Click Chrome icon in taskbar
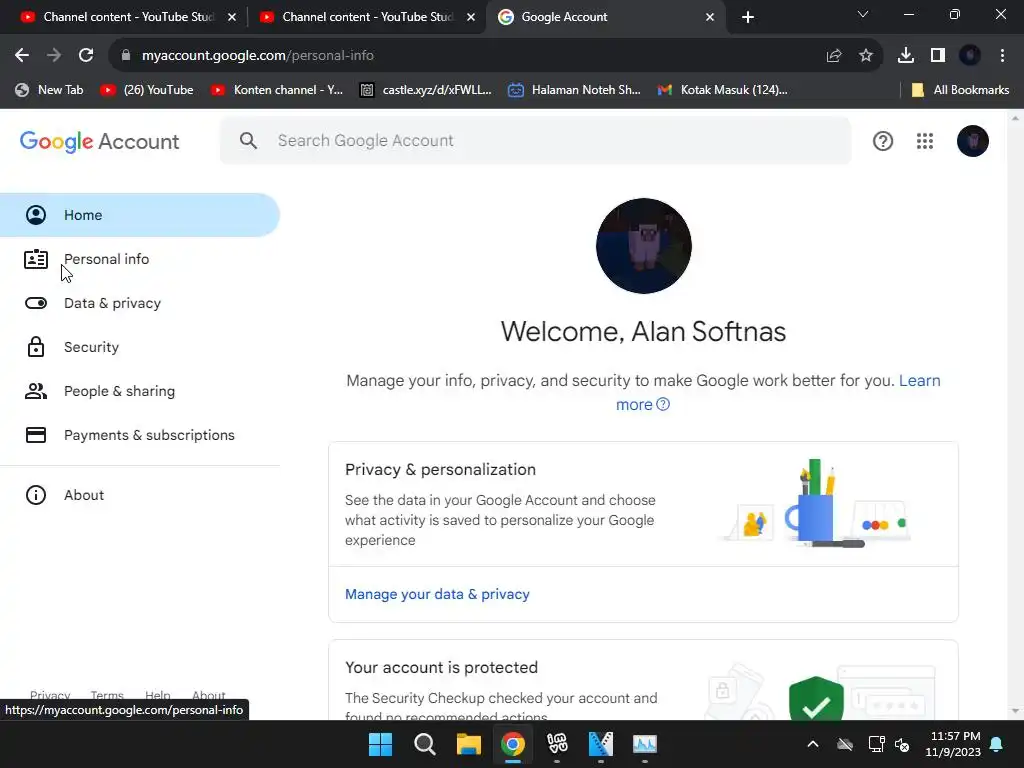 click(x=513, y=744)
